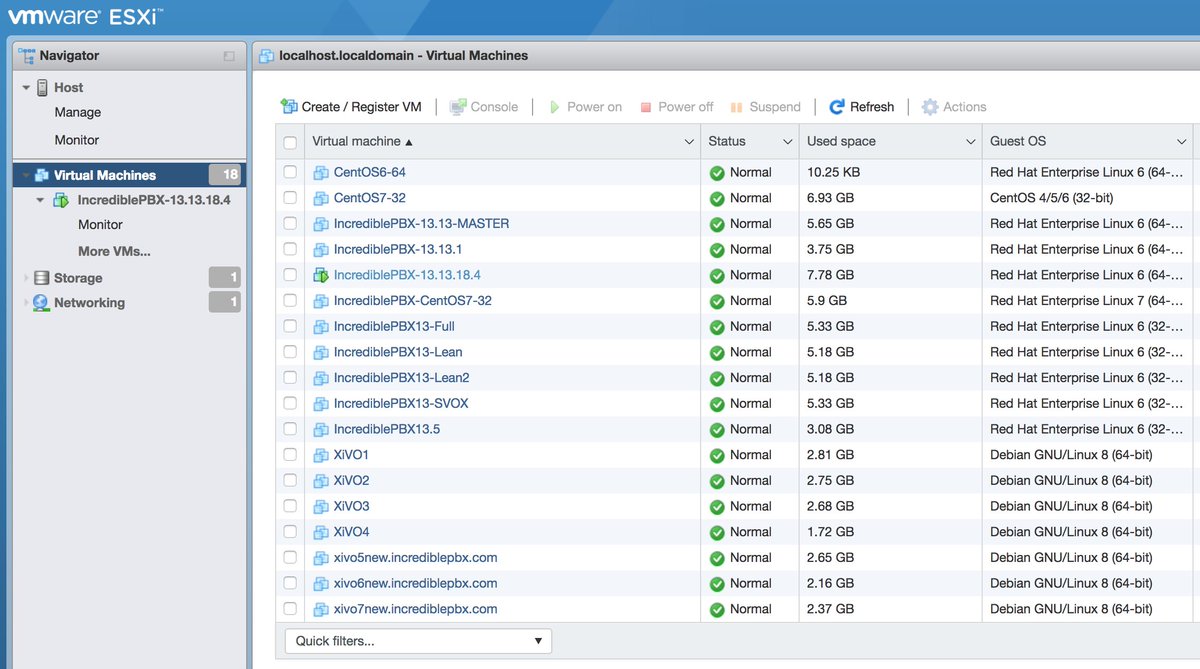Screen dimensions: 1200x669
Task: Check the box for CentOS7-32
Action: coord(290,198)
